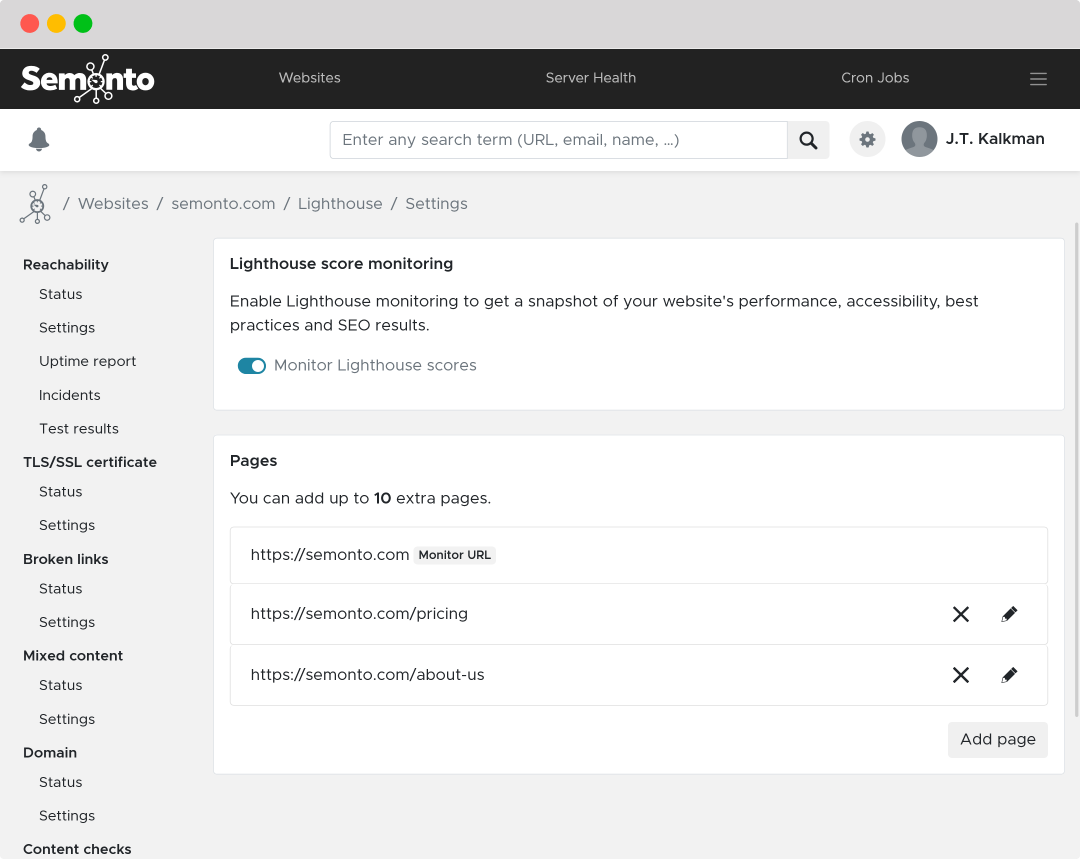Go to semonto.com breadcrumb link
This screenshot has width=1080, height=859.
pos(223,204)
